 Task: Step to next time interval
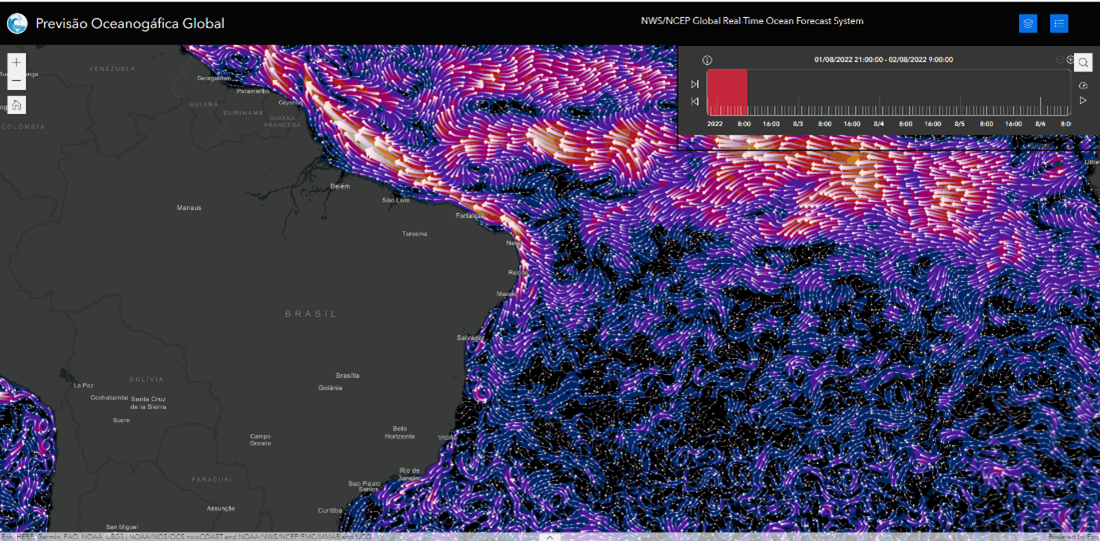(695, 84)
